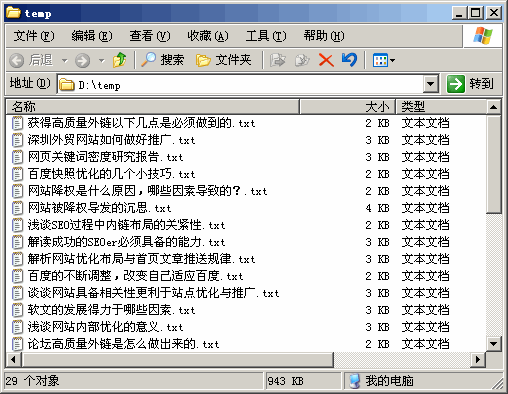Open the 查看(V) menu
Screen dimensions: 508x394
click(150, 35)
